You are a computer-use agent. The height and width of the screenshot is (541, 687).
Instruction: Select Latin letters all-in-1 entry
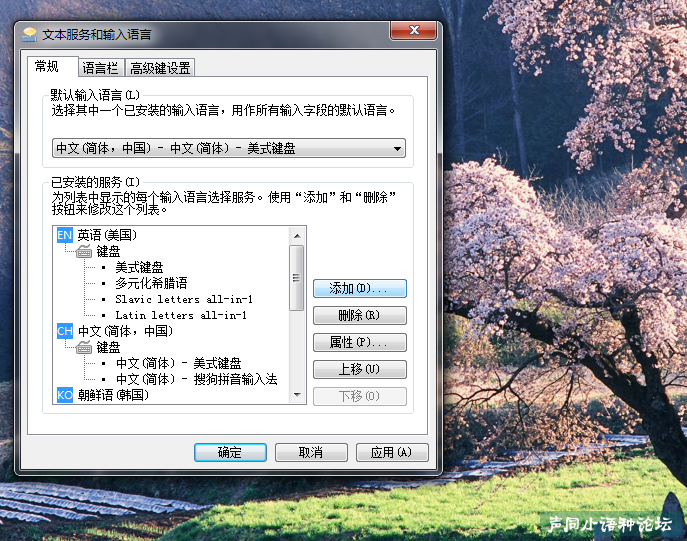(x=181, y=315)
